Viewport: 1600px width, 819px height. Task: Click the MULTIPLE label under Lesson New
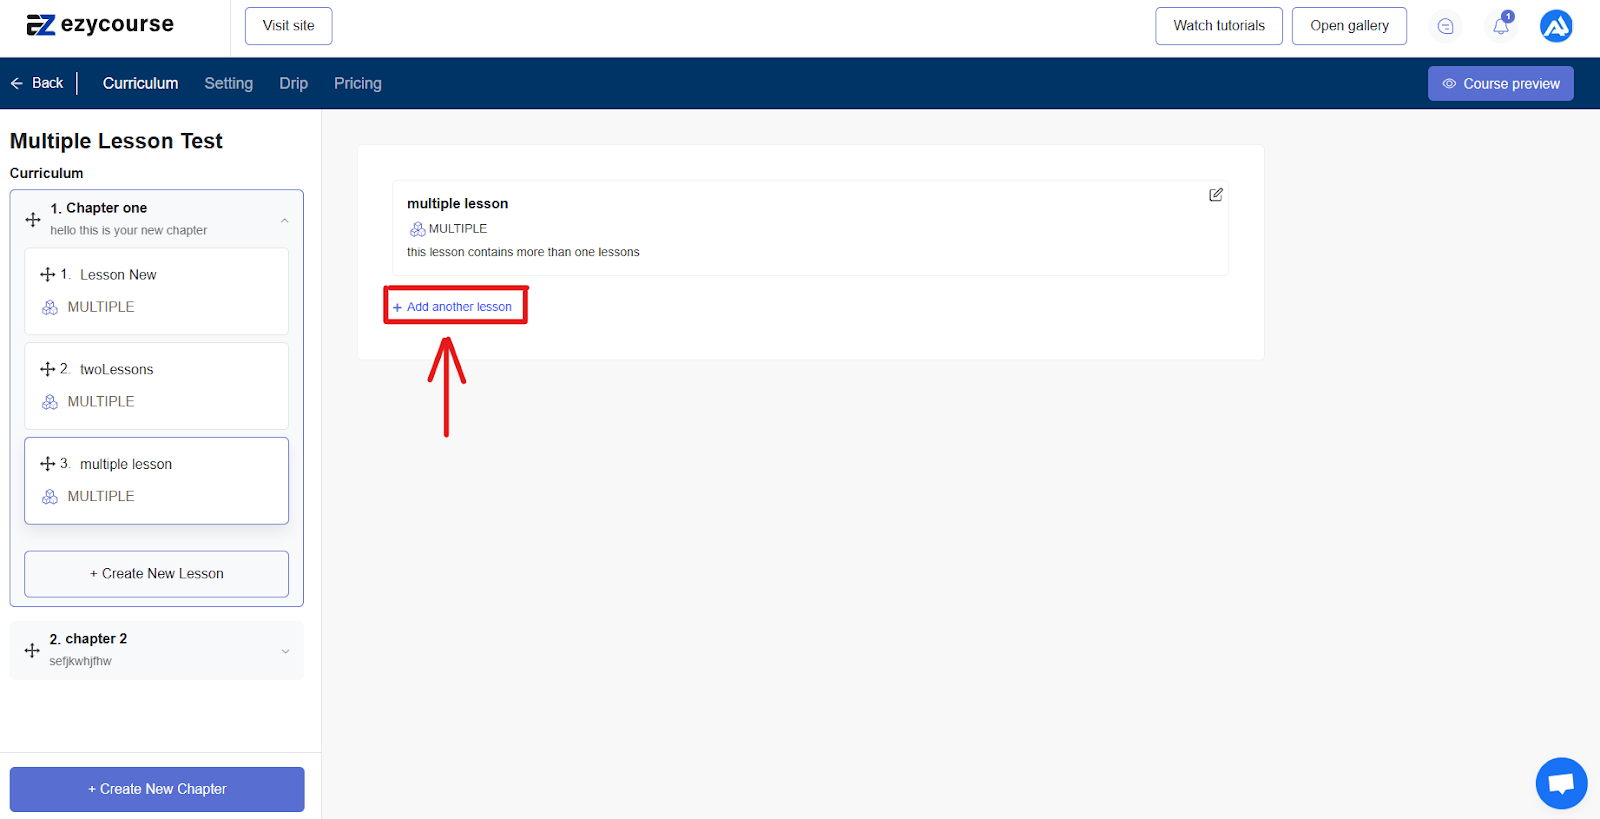click(101, 307)
